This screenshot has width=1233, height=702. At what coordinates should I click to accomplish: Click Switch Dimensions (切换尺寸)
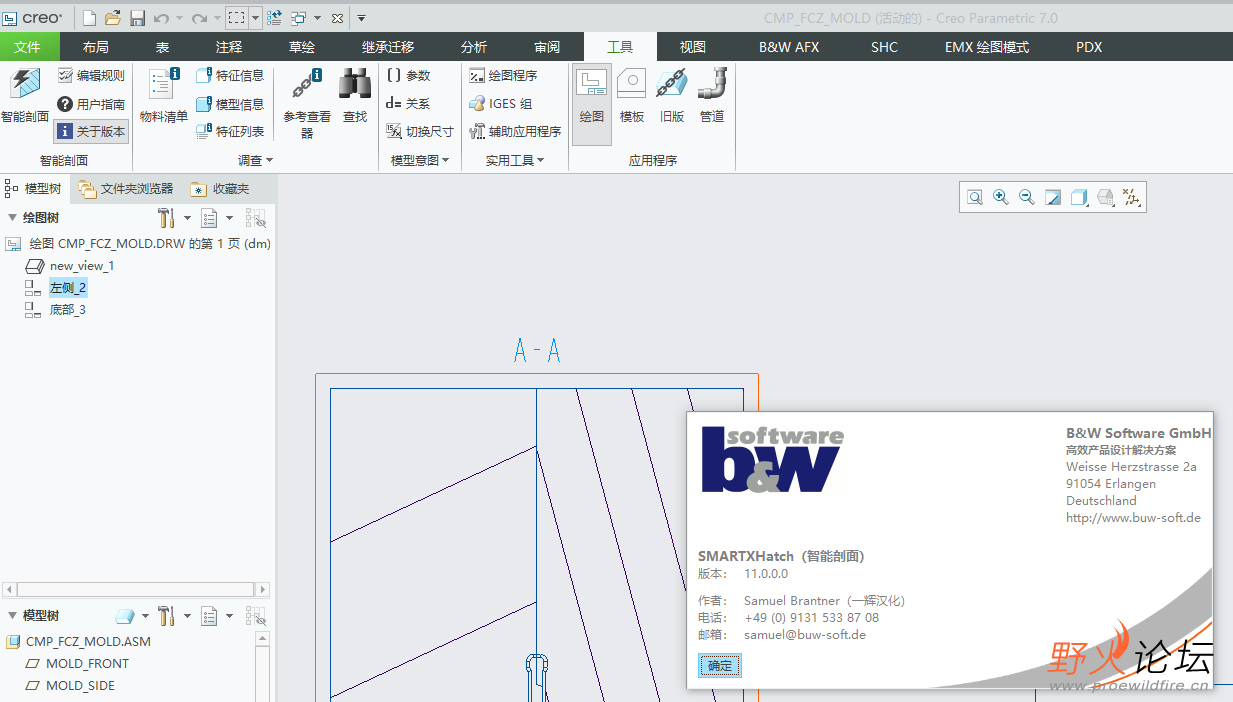tap(420, 131)
